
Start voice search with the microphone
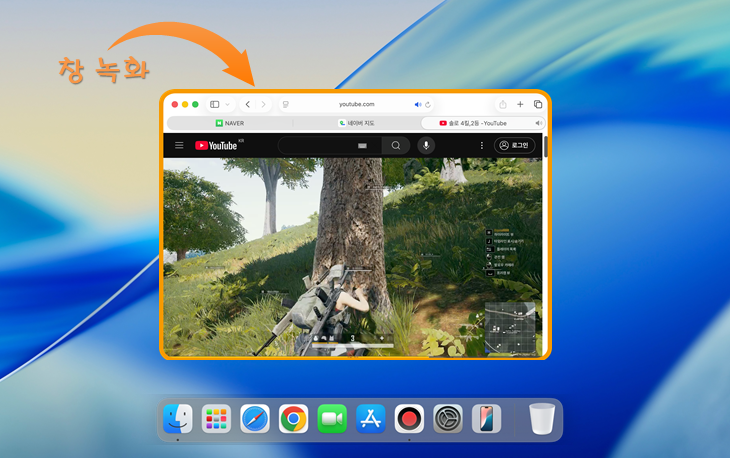tap(426, 145)
